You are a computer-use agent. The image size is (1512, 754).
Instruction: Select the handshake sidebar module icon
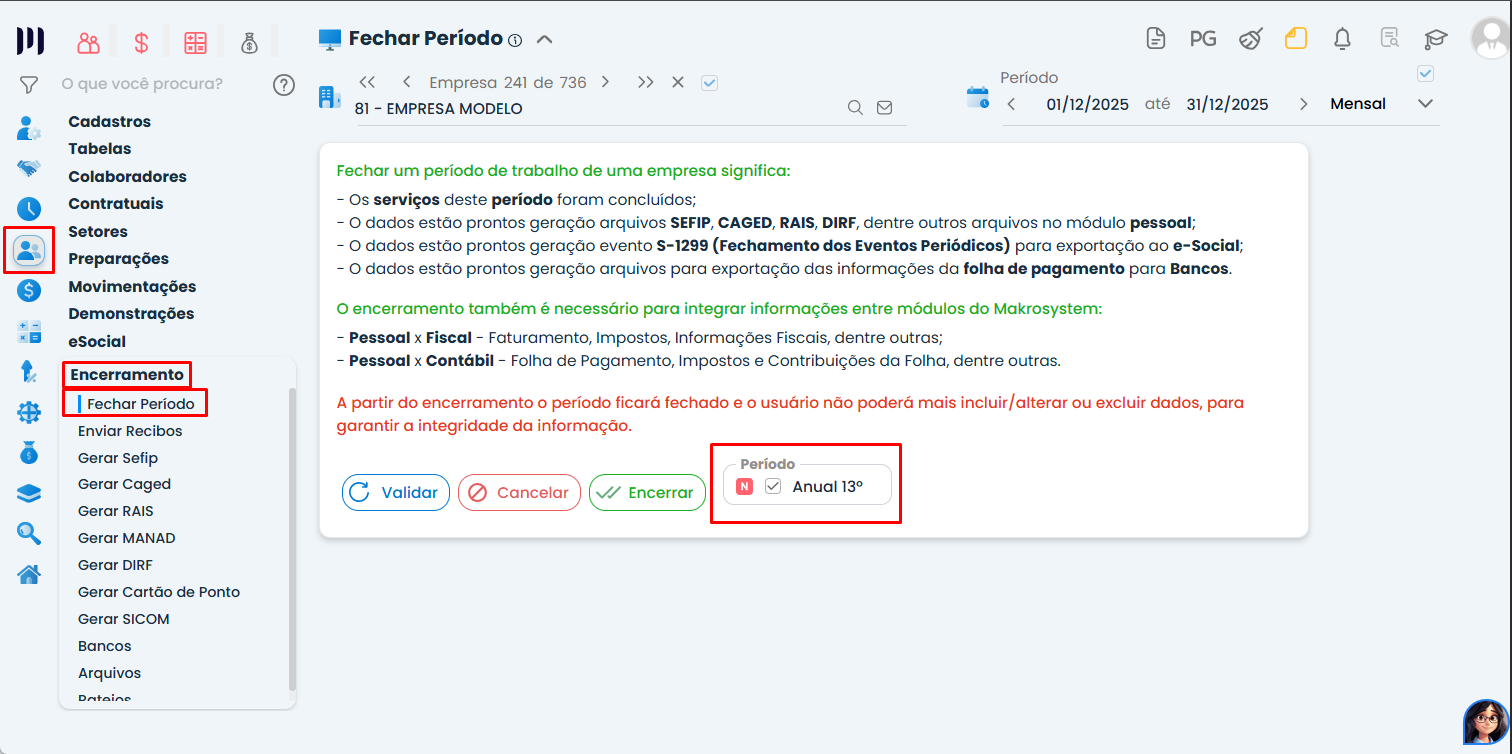point(29,168)
